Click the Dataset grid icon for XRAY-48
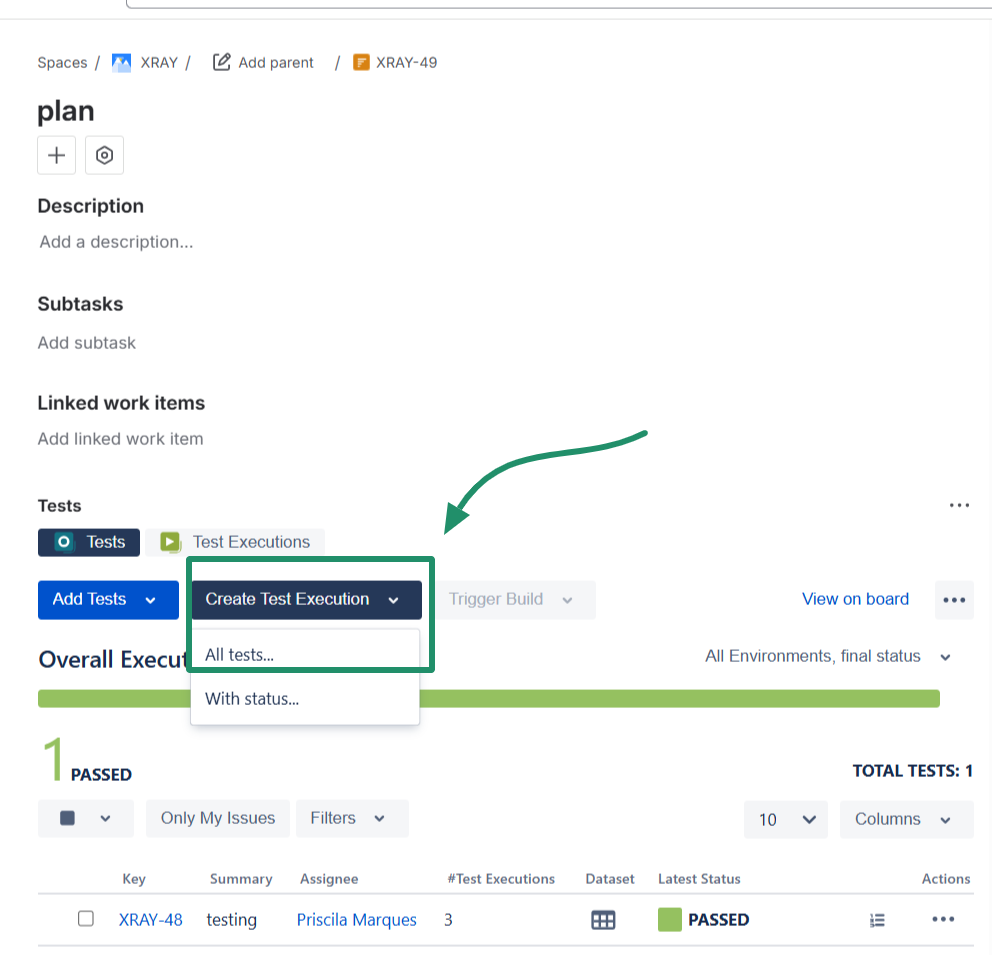This screenshot has width=992, height=955. 603,920
